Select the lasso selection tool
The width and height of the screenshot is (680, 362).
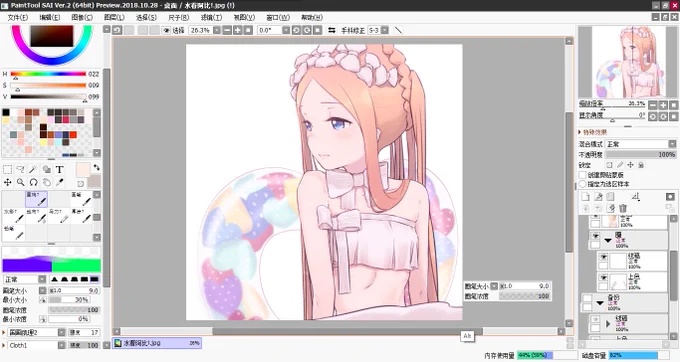[20, 169]
